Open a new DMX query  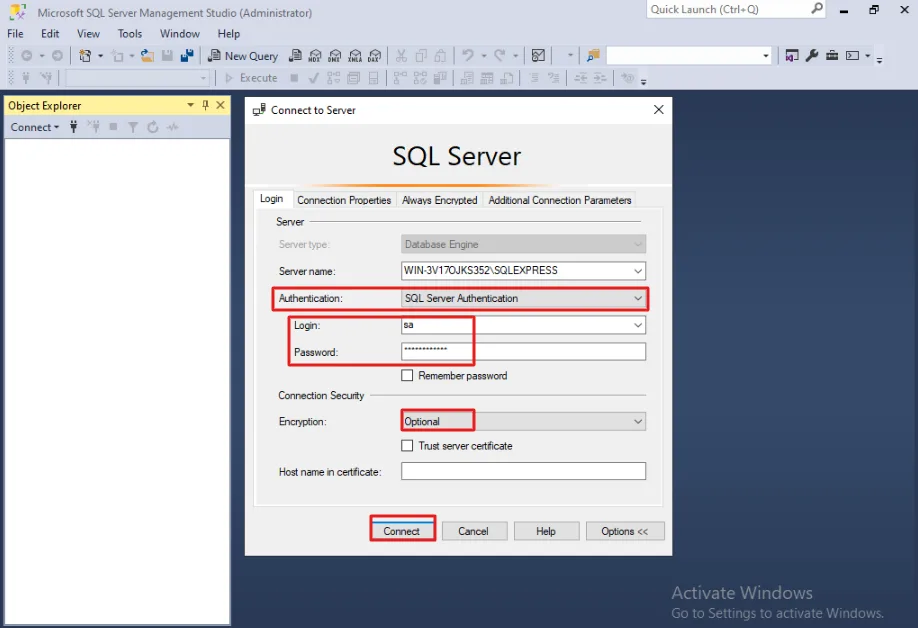pos(335,56)
